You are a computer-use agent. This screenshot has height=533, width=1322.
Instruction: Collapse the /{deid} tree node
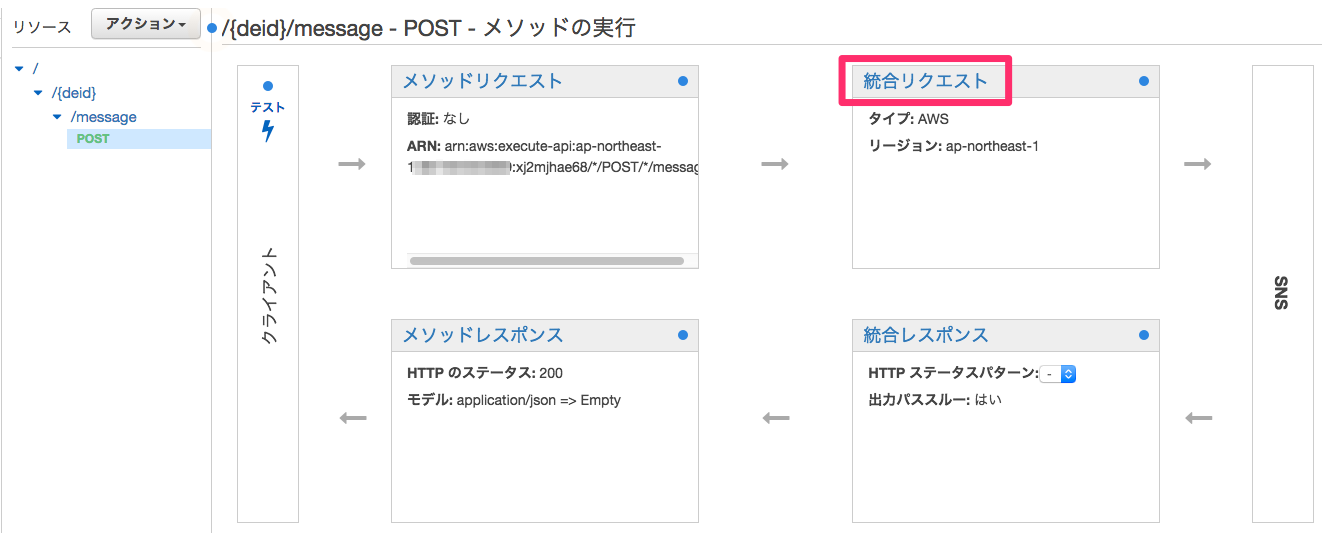point(38,93)
